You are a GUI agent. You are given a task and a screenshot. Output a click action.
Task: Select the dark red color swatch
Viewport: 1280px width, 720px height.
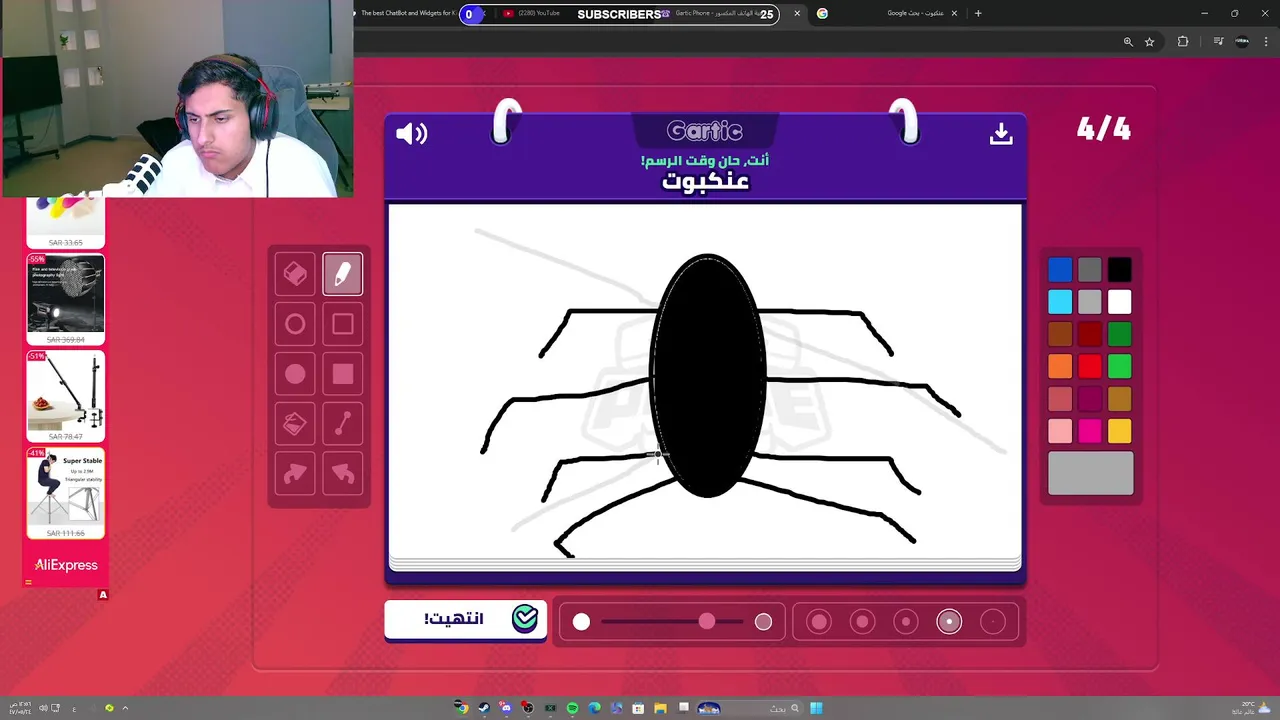click(1090, 334)
